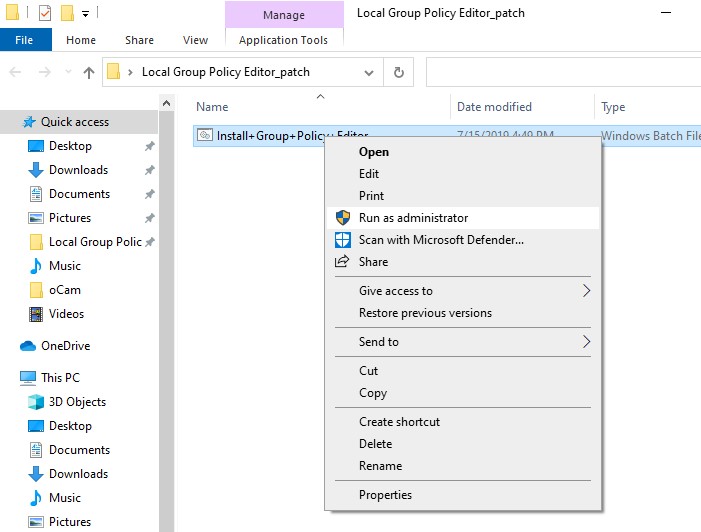Expand the address bar history dropdown
The image size is (701, 532).
pyautogui.click(x=369, y=72)
